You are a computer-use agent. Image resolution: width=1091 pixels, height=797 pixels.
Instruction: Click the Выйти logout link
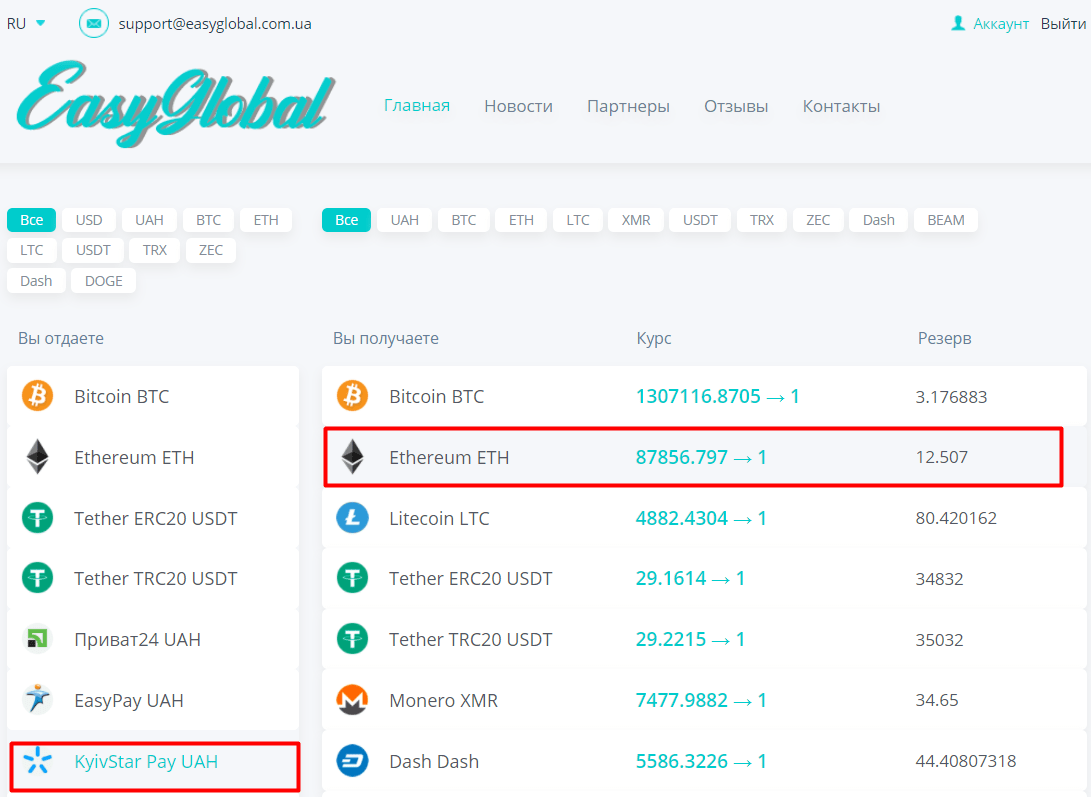tap(1063, 23)
